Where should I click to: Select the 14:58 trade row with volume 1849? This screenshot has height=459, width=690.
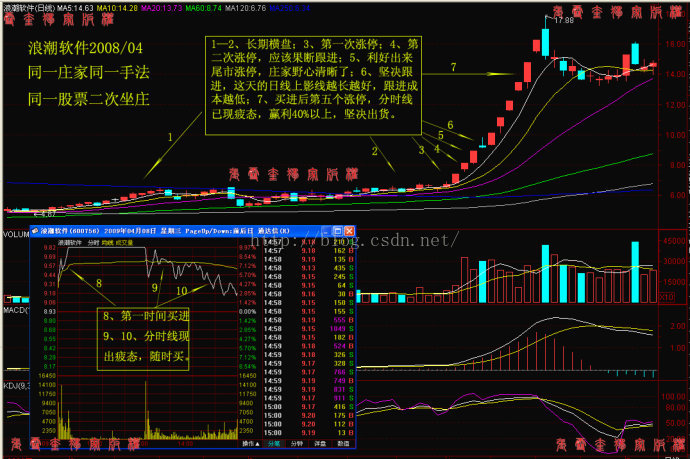[x=308, y=329]
